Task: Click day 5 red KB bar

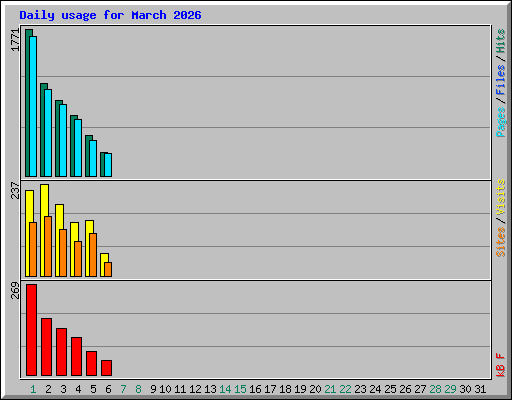Action: [x=91, y=363]
